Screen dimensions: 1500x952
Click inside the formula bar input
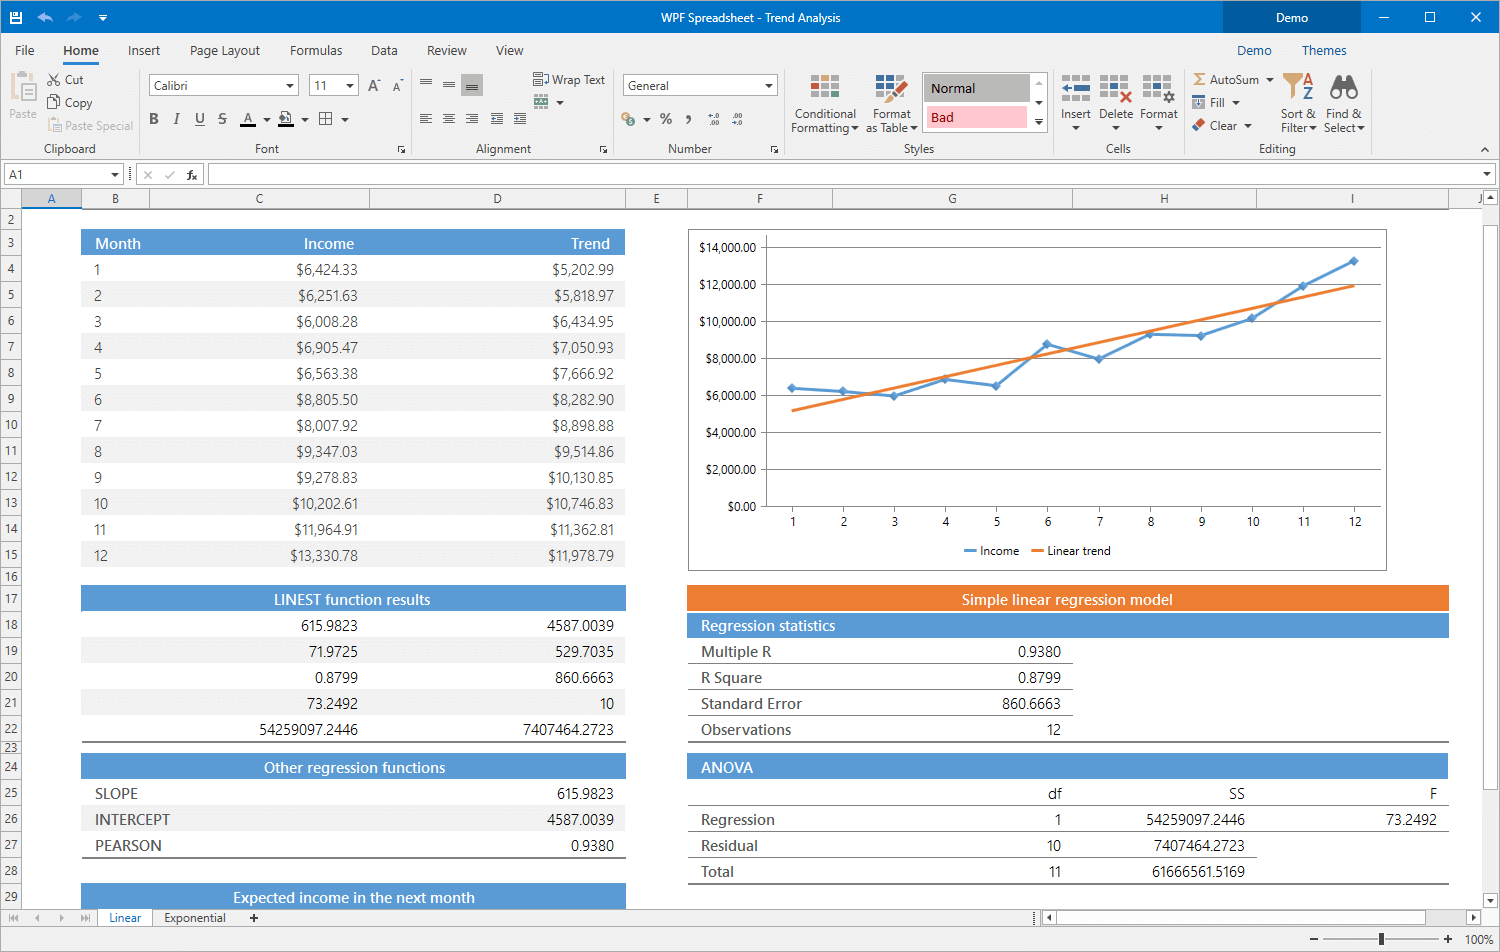840,175
